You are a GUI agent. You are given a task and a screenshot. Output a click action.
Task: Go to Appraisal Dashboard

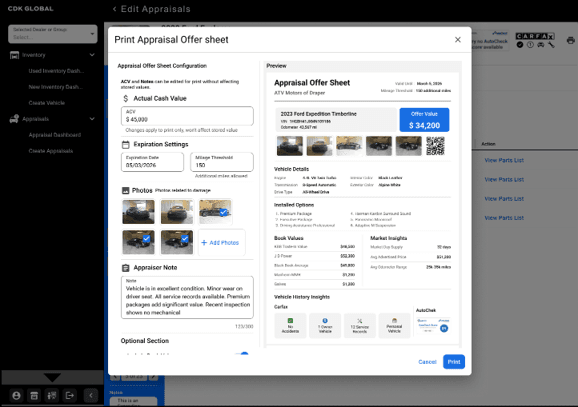point(55,135)
